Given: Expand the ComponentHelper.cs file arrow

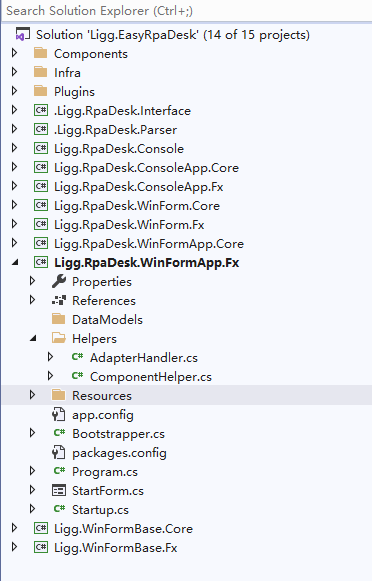Looking at the screenshot, I should point(51,376).
